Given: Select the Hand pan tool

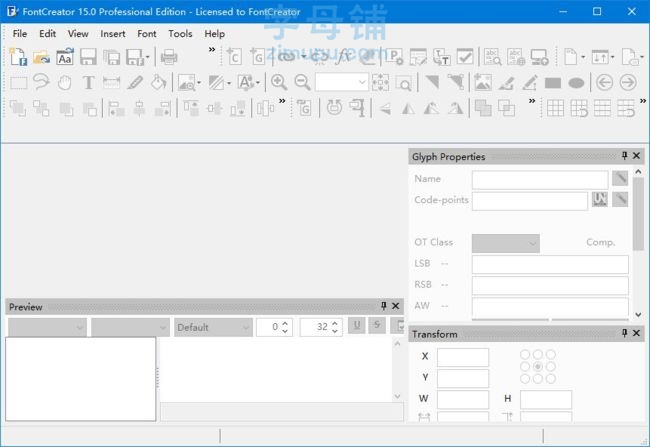Looking at the screenshot, I should click(65, 83).
